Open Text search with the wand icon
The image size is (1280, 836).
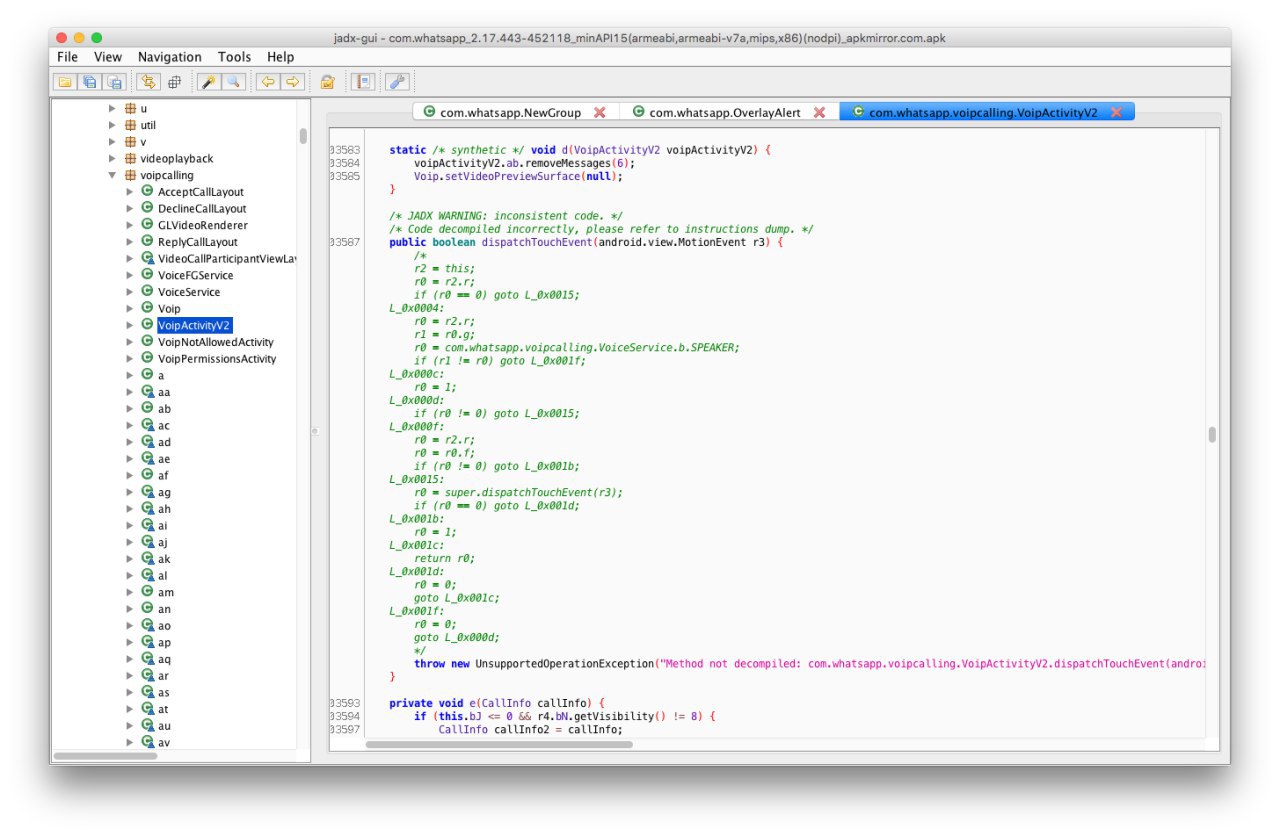coord(208,82)
